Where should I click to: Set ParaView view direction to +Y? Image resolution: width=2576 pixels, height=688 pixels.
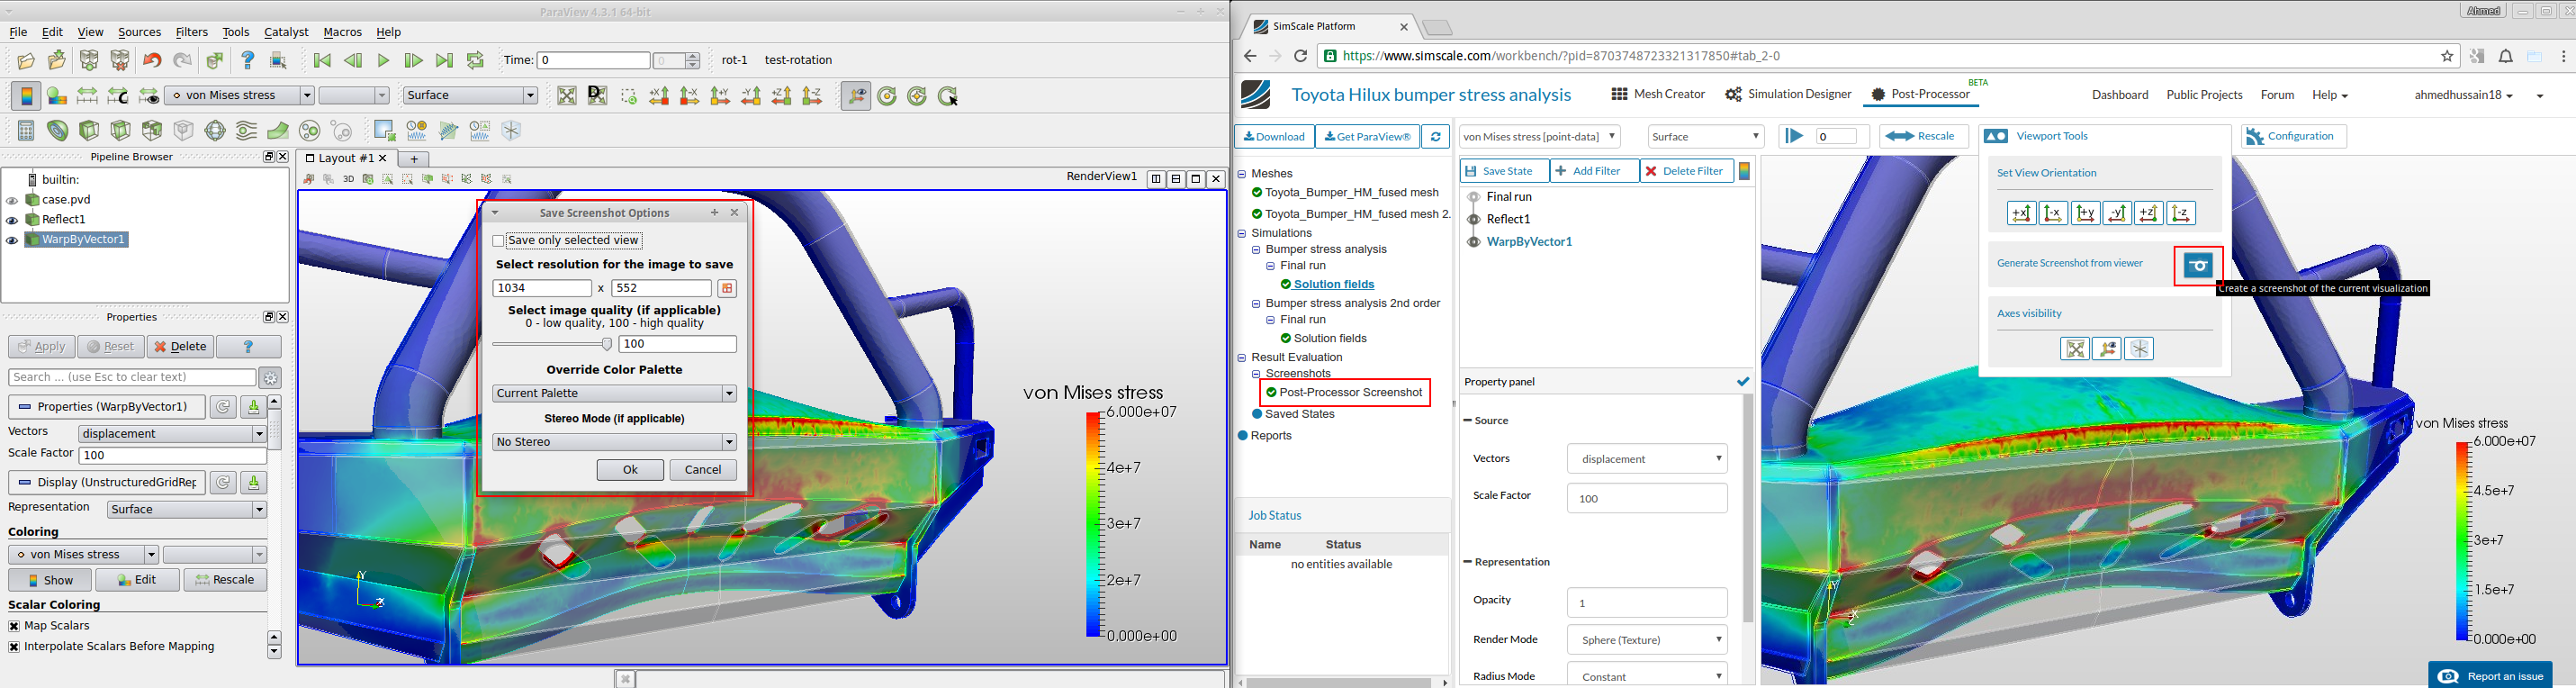(720, 96)
